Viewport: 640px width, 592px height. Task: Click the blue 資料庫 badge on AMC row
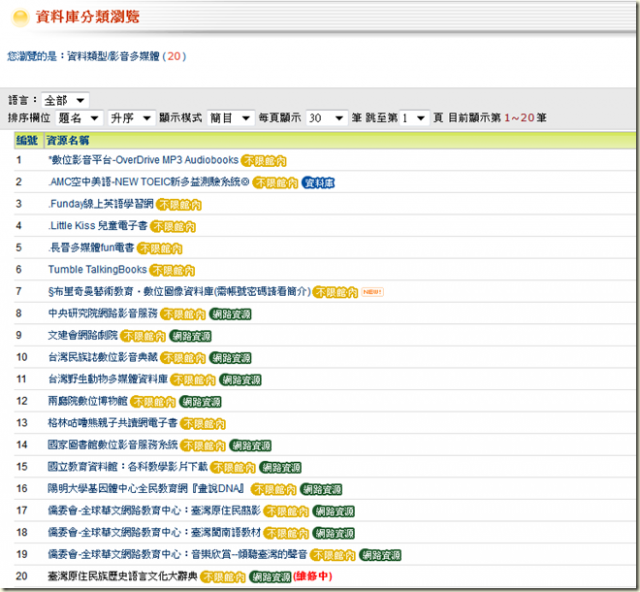[318, 183]
